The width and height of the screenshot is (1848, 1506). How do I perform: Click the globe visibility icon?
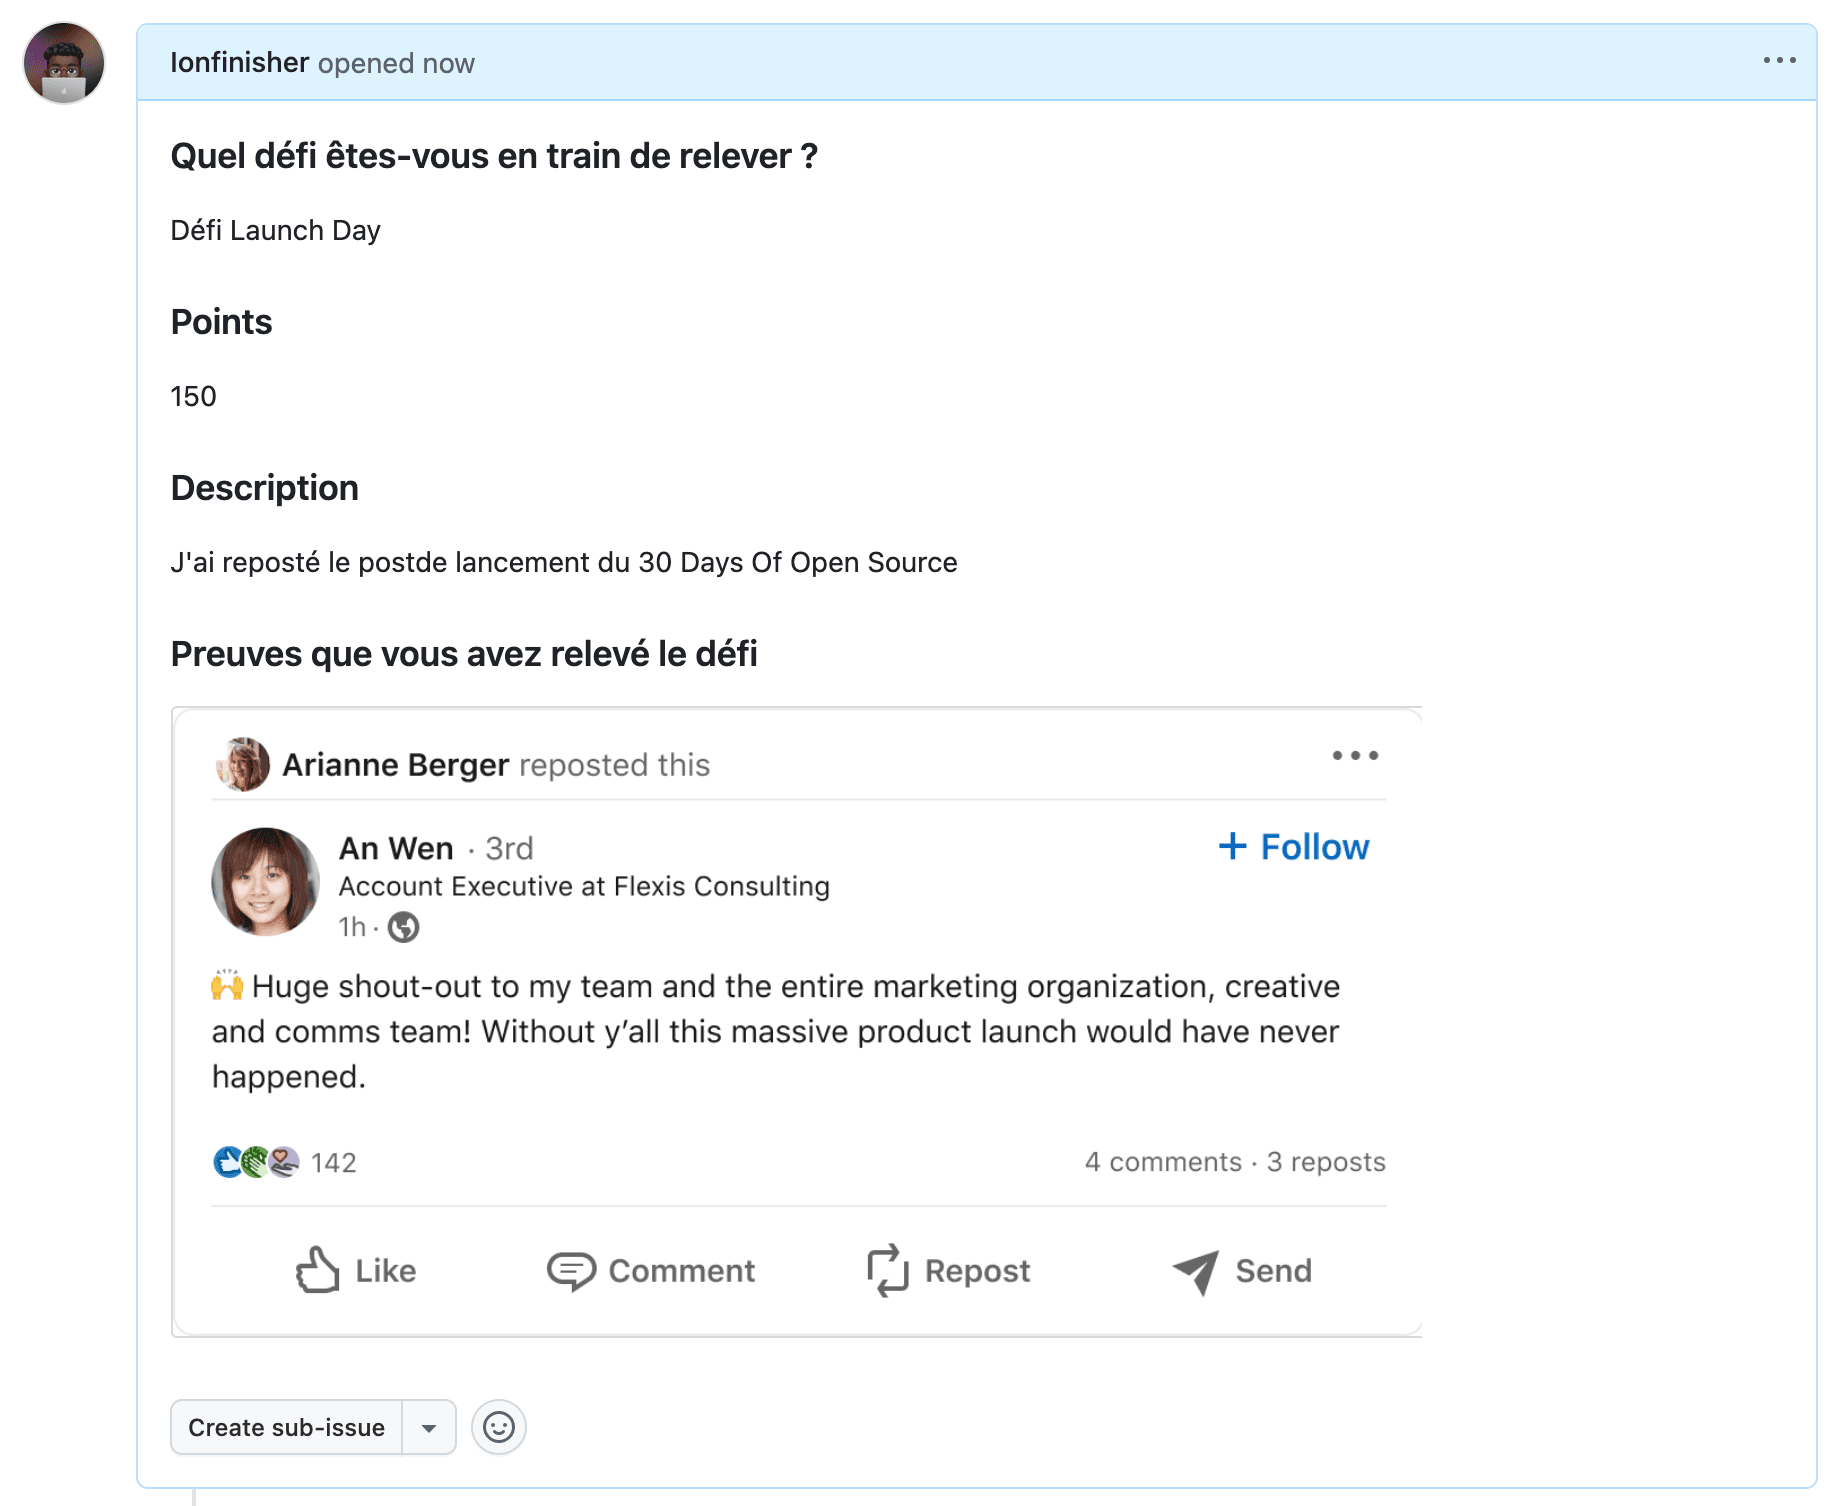pyautogui.click(x=403, y=928)
